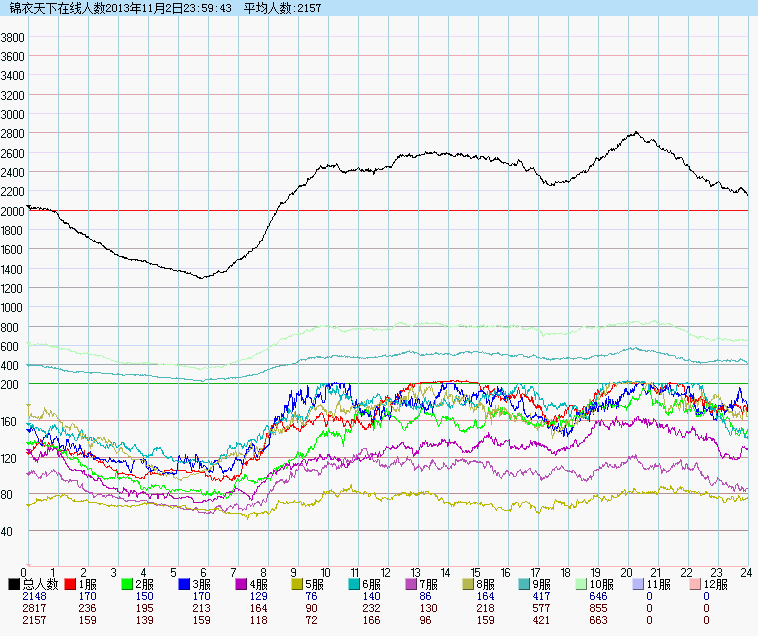Click the red 1服 legend swatch
Image resolution: width=758 pixels, height=636 pixels.
tap(71, 584)
